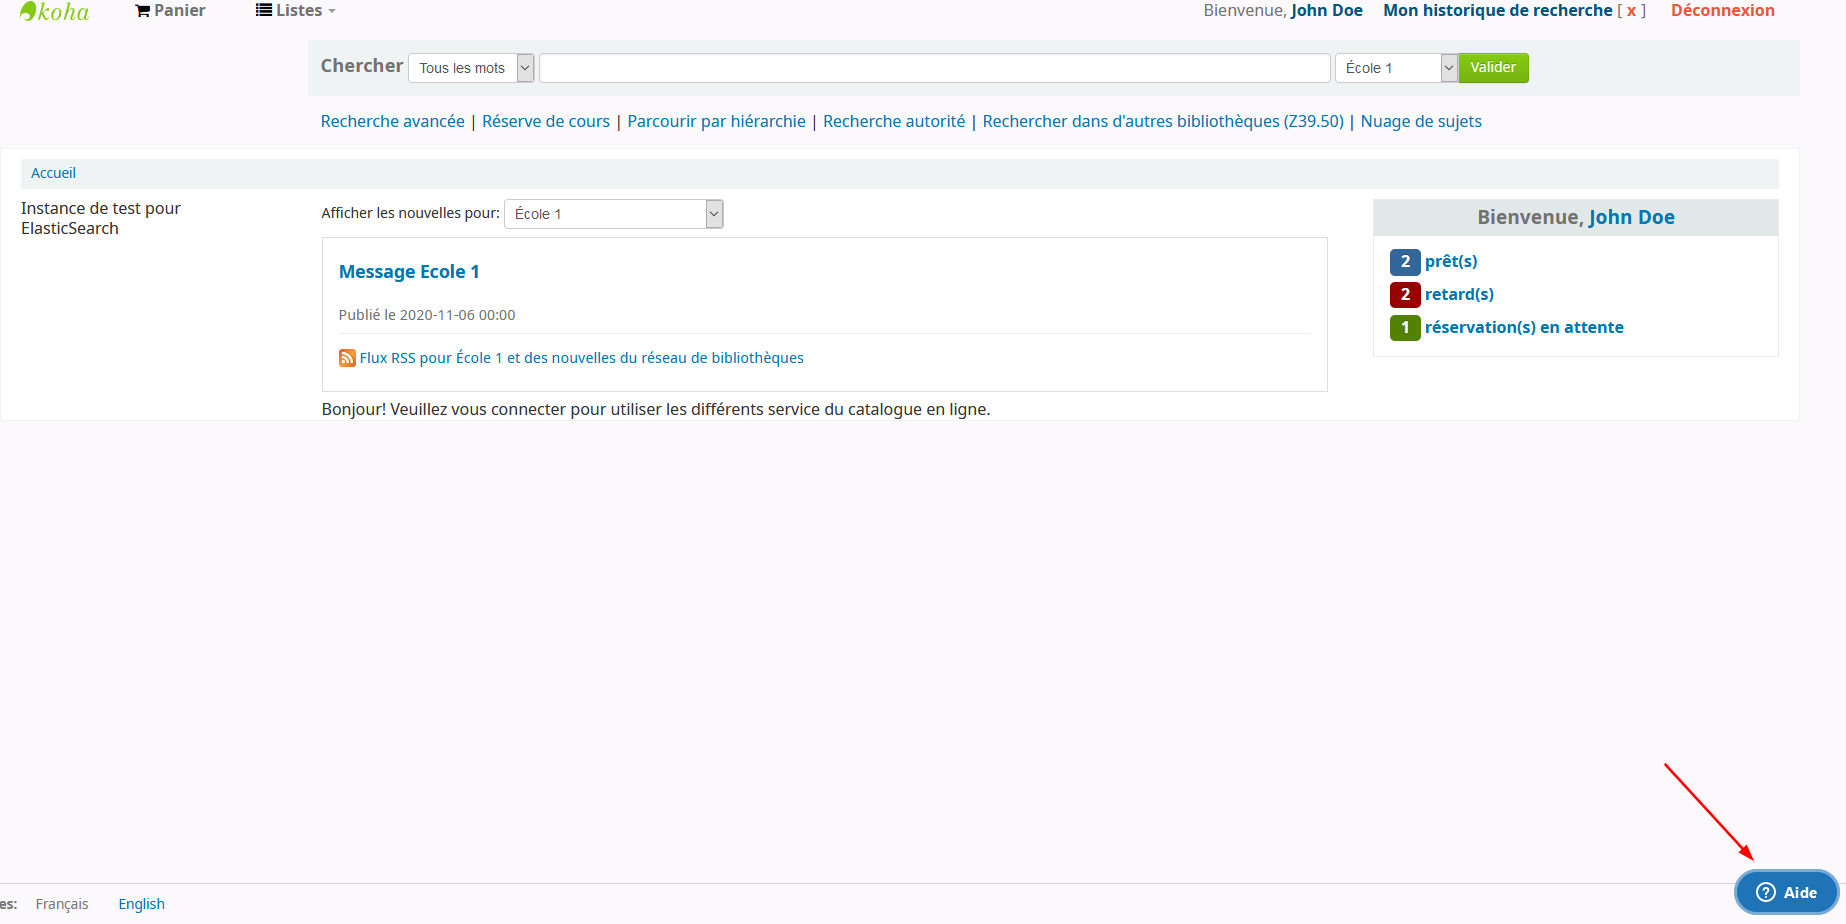Open Réserve de cours

[546, 121]
